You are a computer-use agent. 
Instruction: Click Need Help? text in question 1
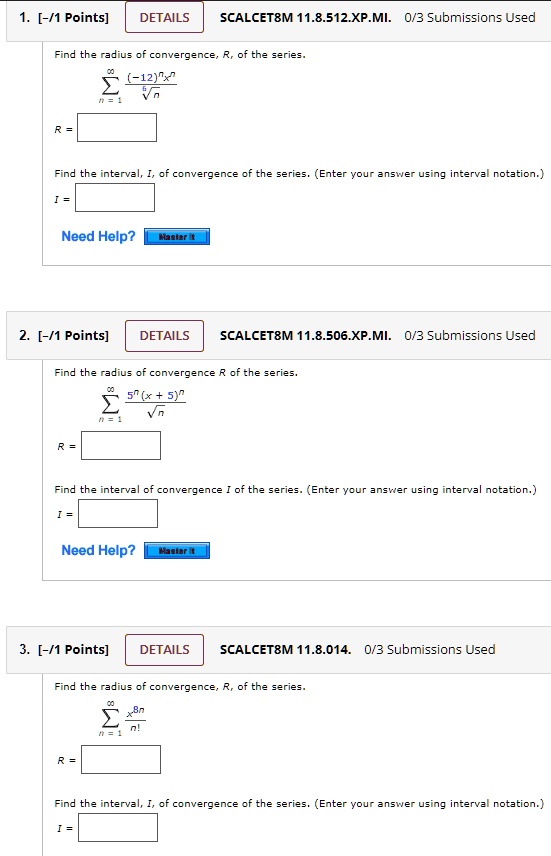(x=98, y=236)
